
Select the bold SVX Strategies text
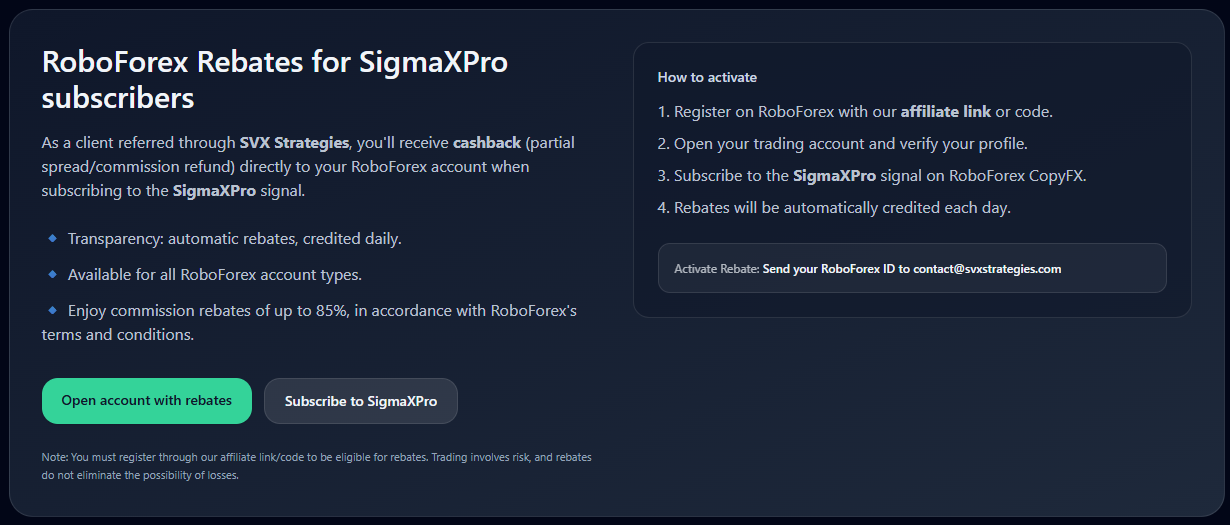pyautogui.click(x=295, y=143)
